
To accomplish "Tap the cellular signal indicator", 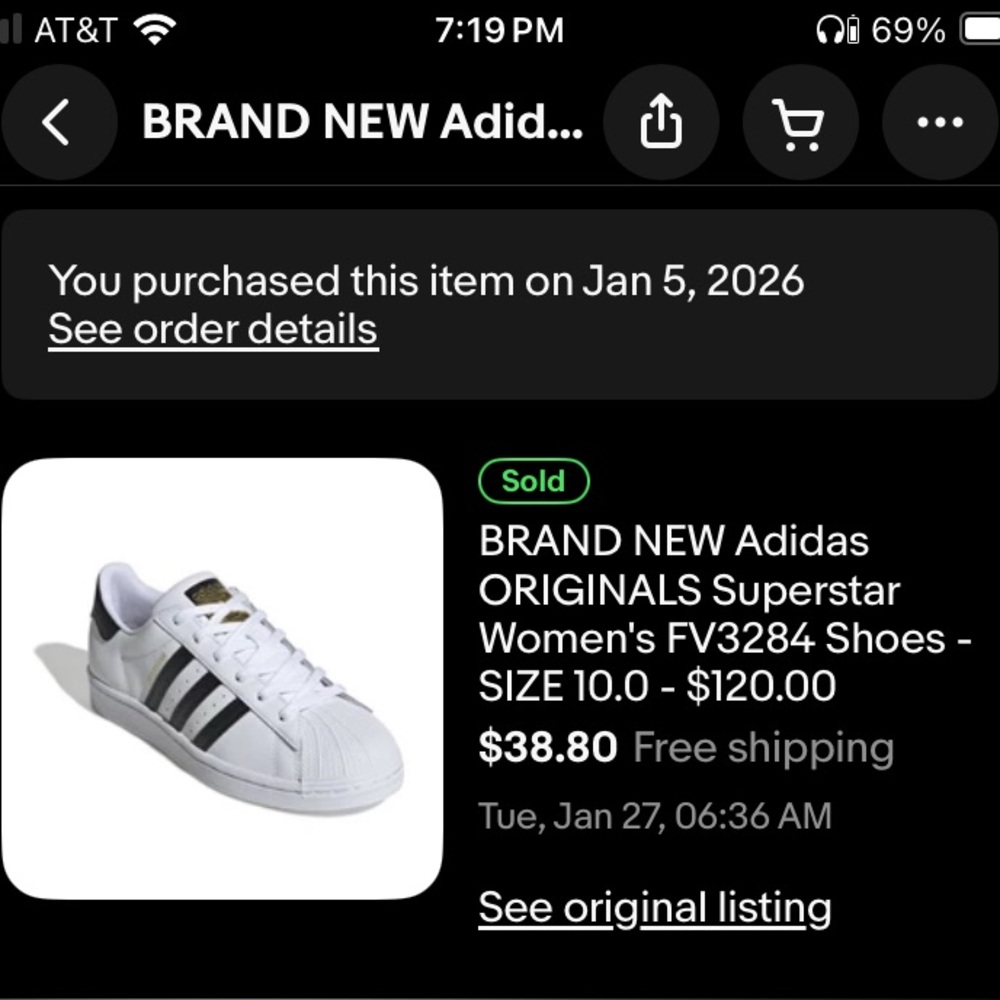I will click(x=10, y=28).
